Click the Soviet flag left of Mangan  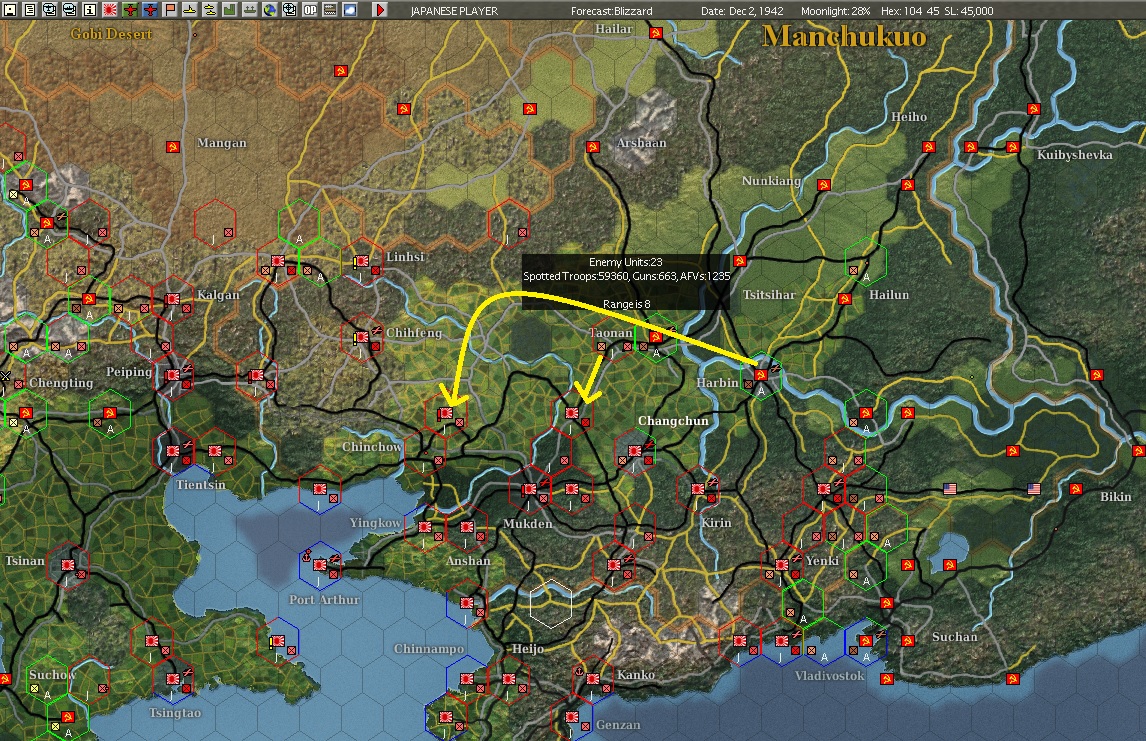(x=172, y=147)
